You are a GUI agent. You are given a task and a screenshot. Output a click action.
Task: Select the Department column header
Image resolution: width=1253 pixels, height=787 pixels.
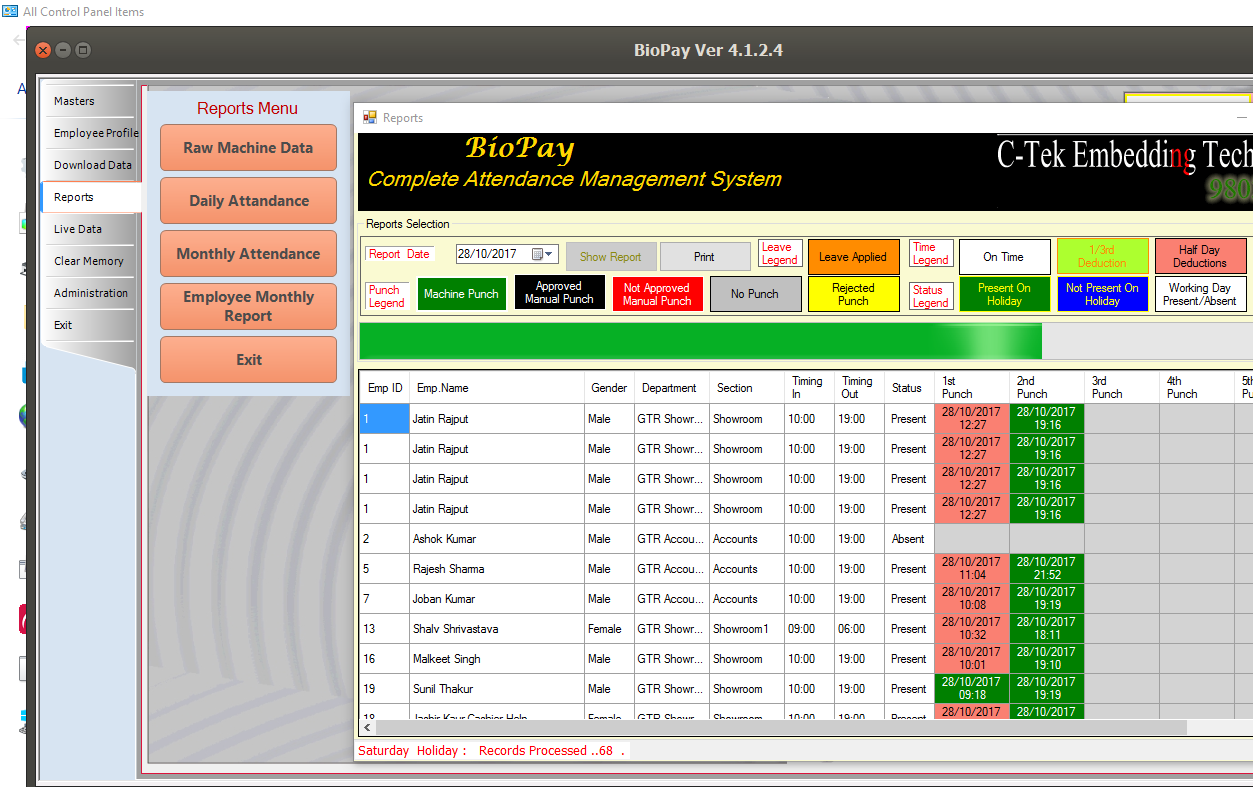pyautogui.click(x=672, y=388)
